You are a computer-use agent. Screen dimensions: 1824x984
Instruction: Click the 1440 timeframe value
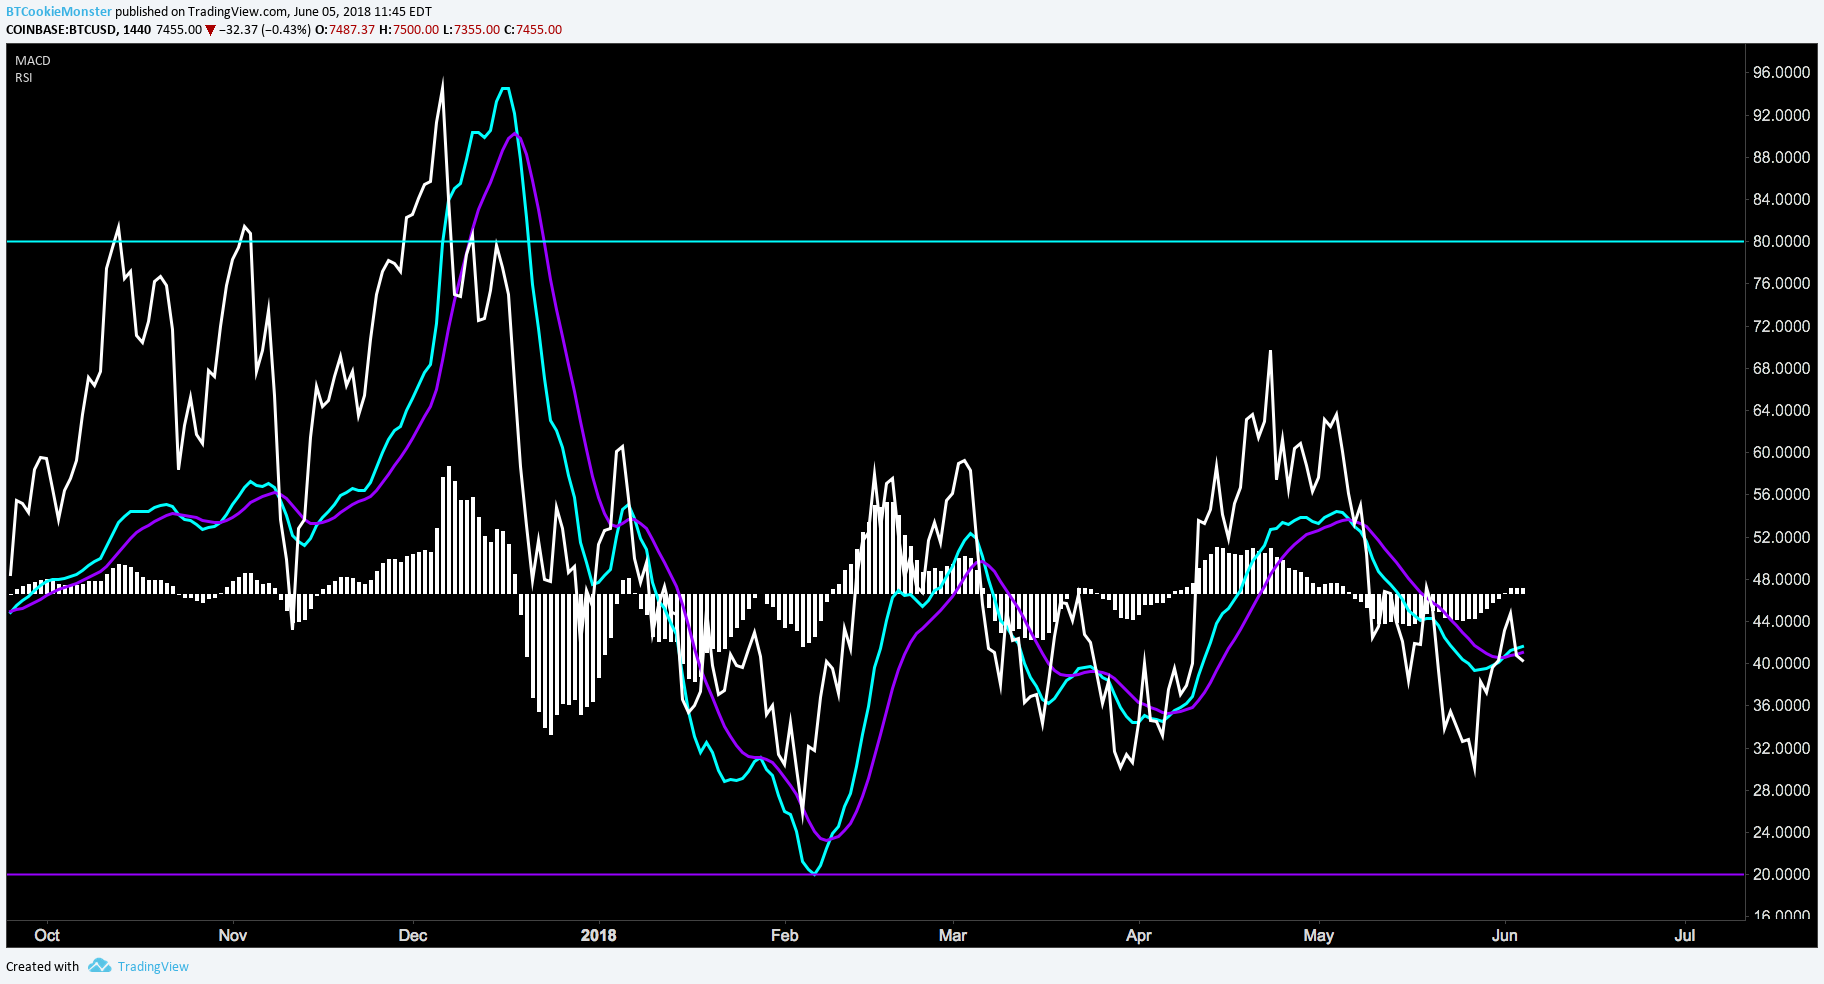[x=137, y=29]
